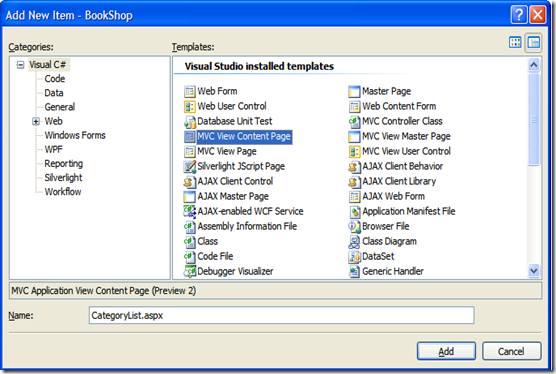Click the Code File template icon
Screen dimensions: 556x374
pyautogui.click(x=189, y=257)
